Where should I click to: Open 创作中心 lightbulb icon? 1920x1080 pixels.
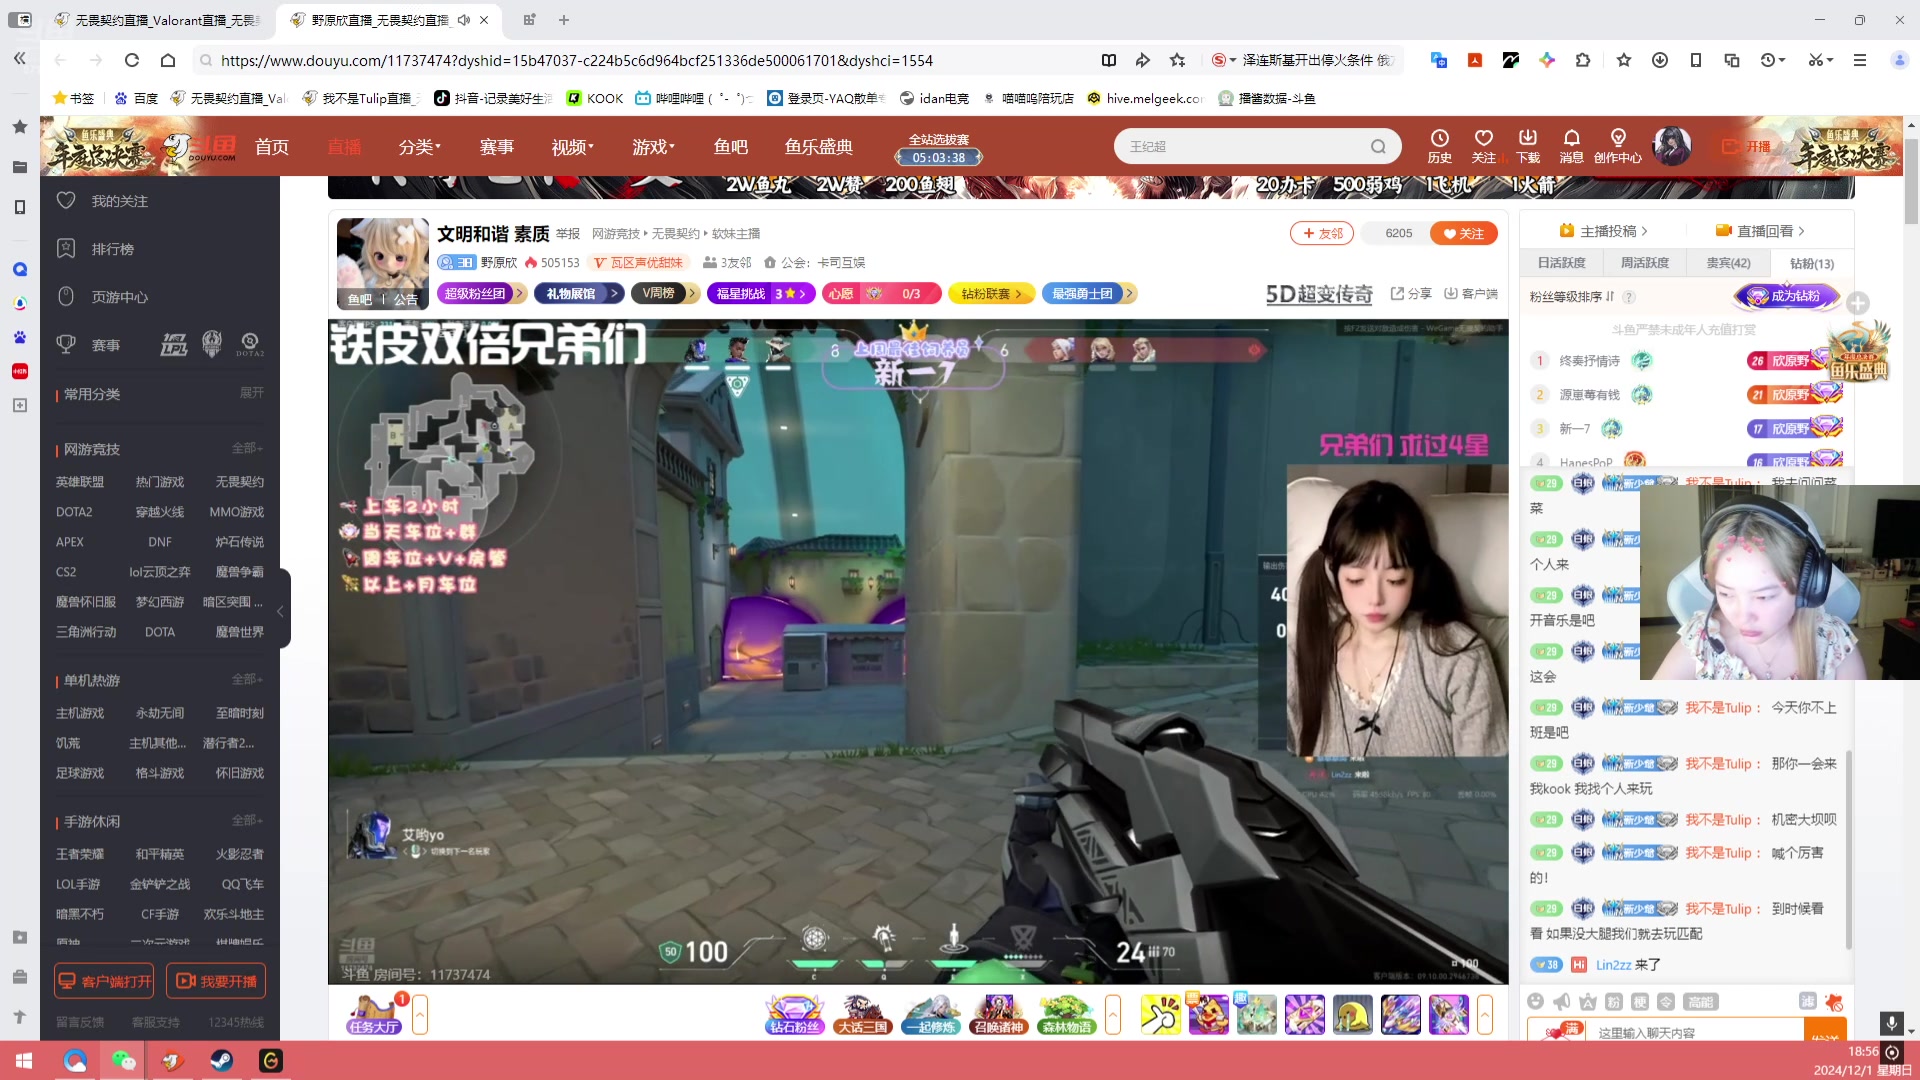[x=1617, y=139]
